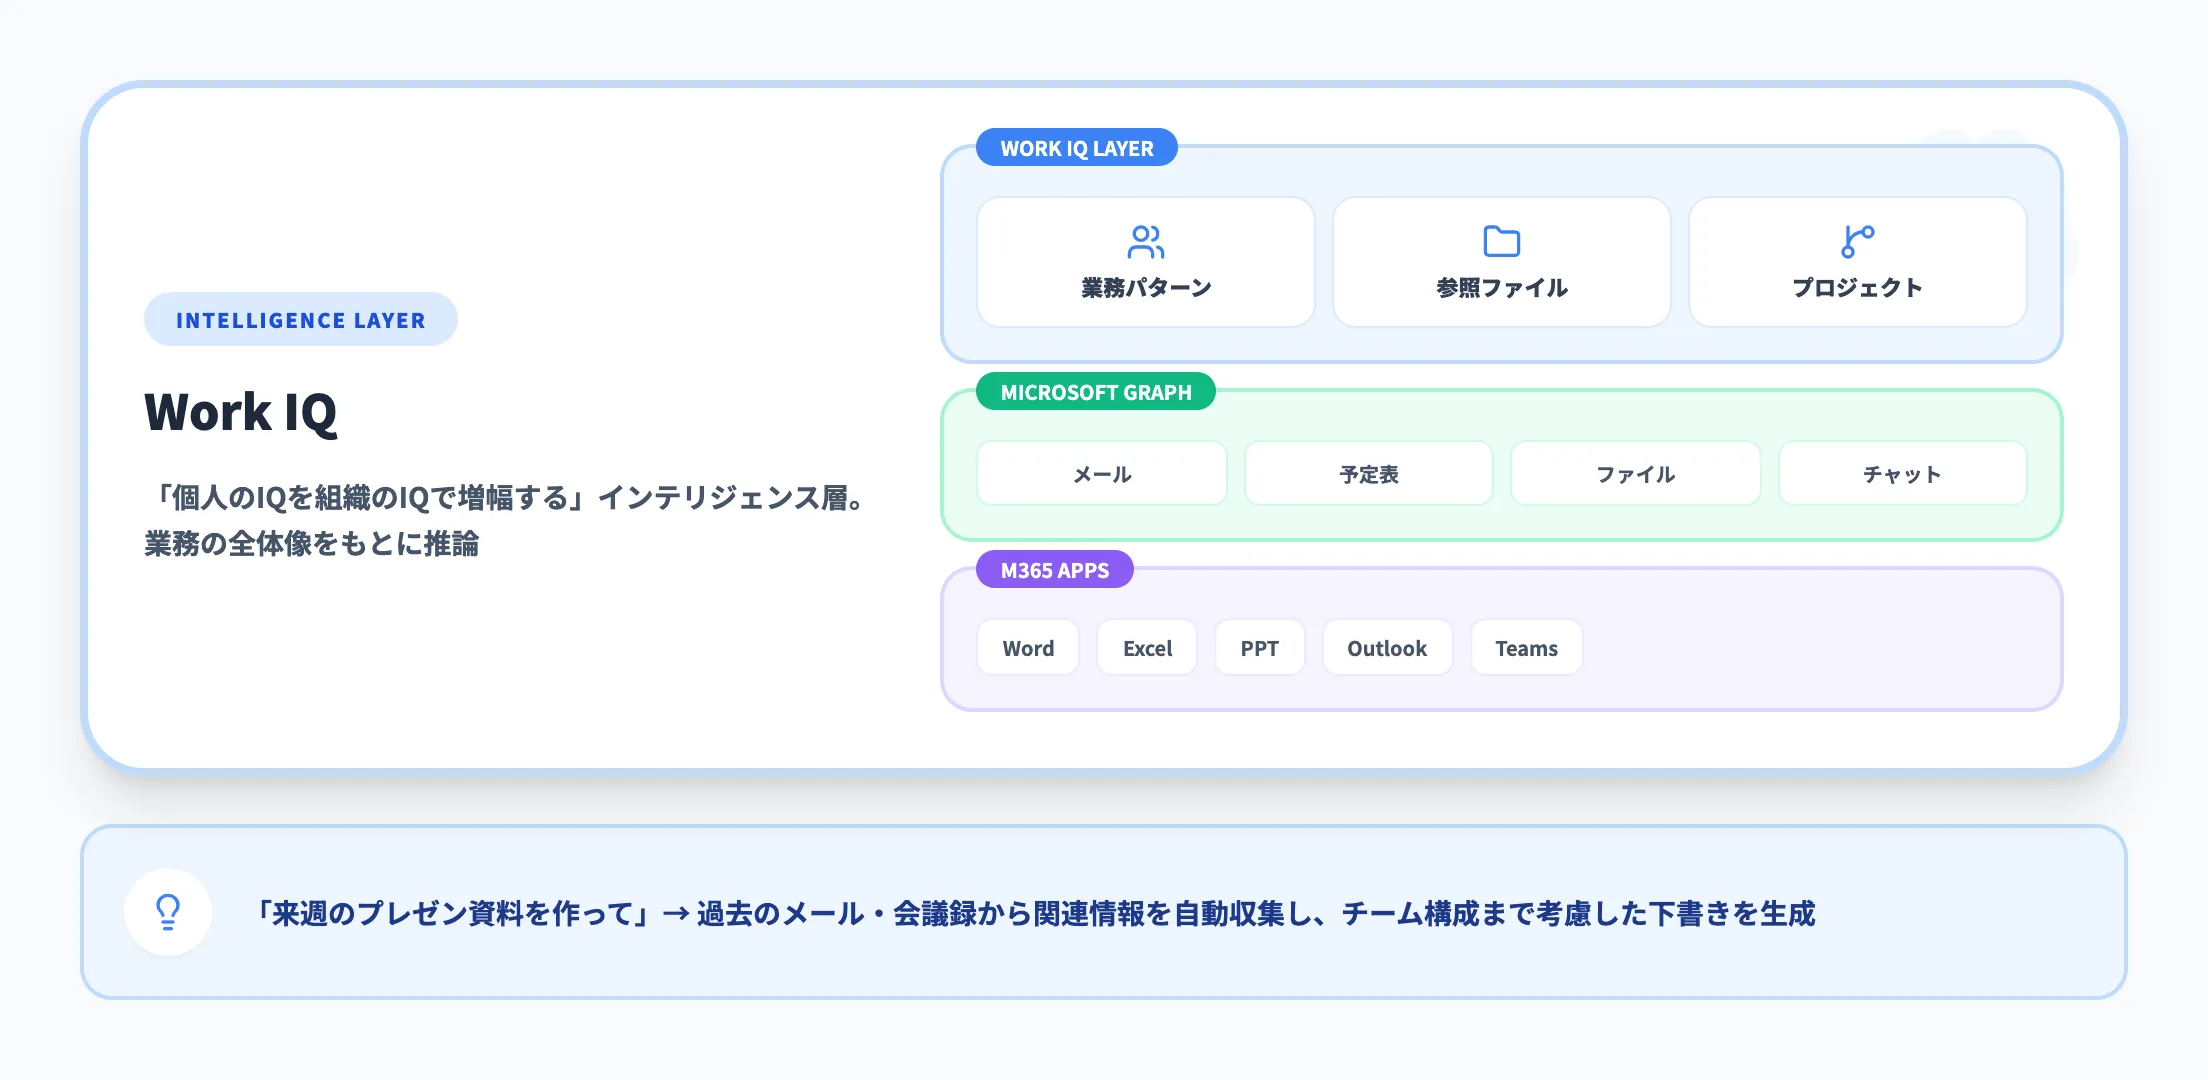Click the 予定表 card

pyautogui.click(x=1368, y=473)
